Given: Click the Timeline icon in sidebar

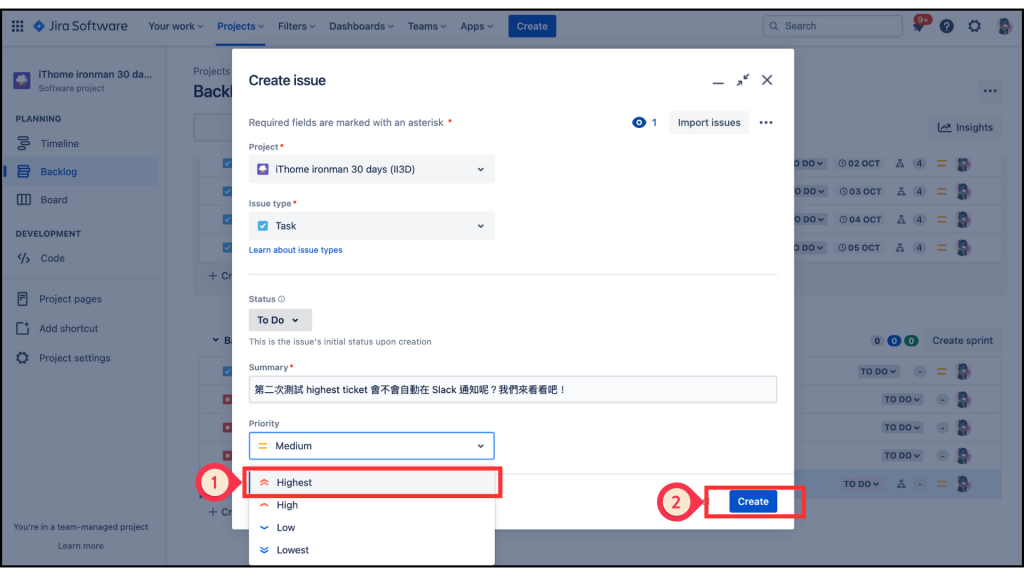Looking at the screenshot, I should point(24,143).
